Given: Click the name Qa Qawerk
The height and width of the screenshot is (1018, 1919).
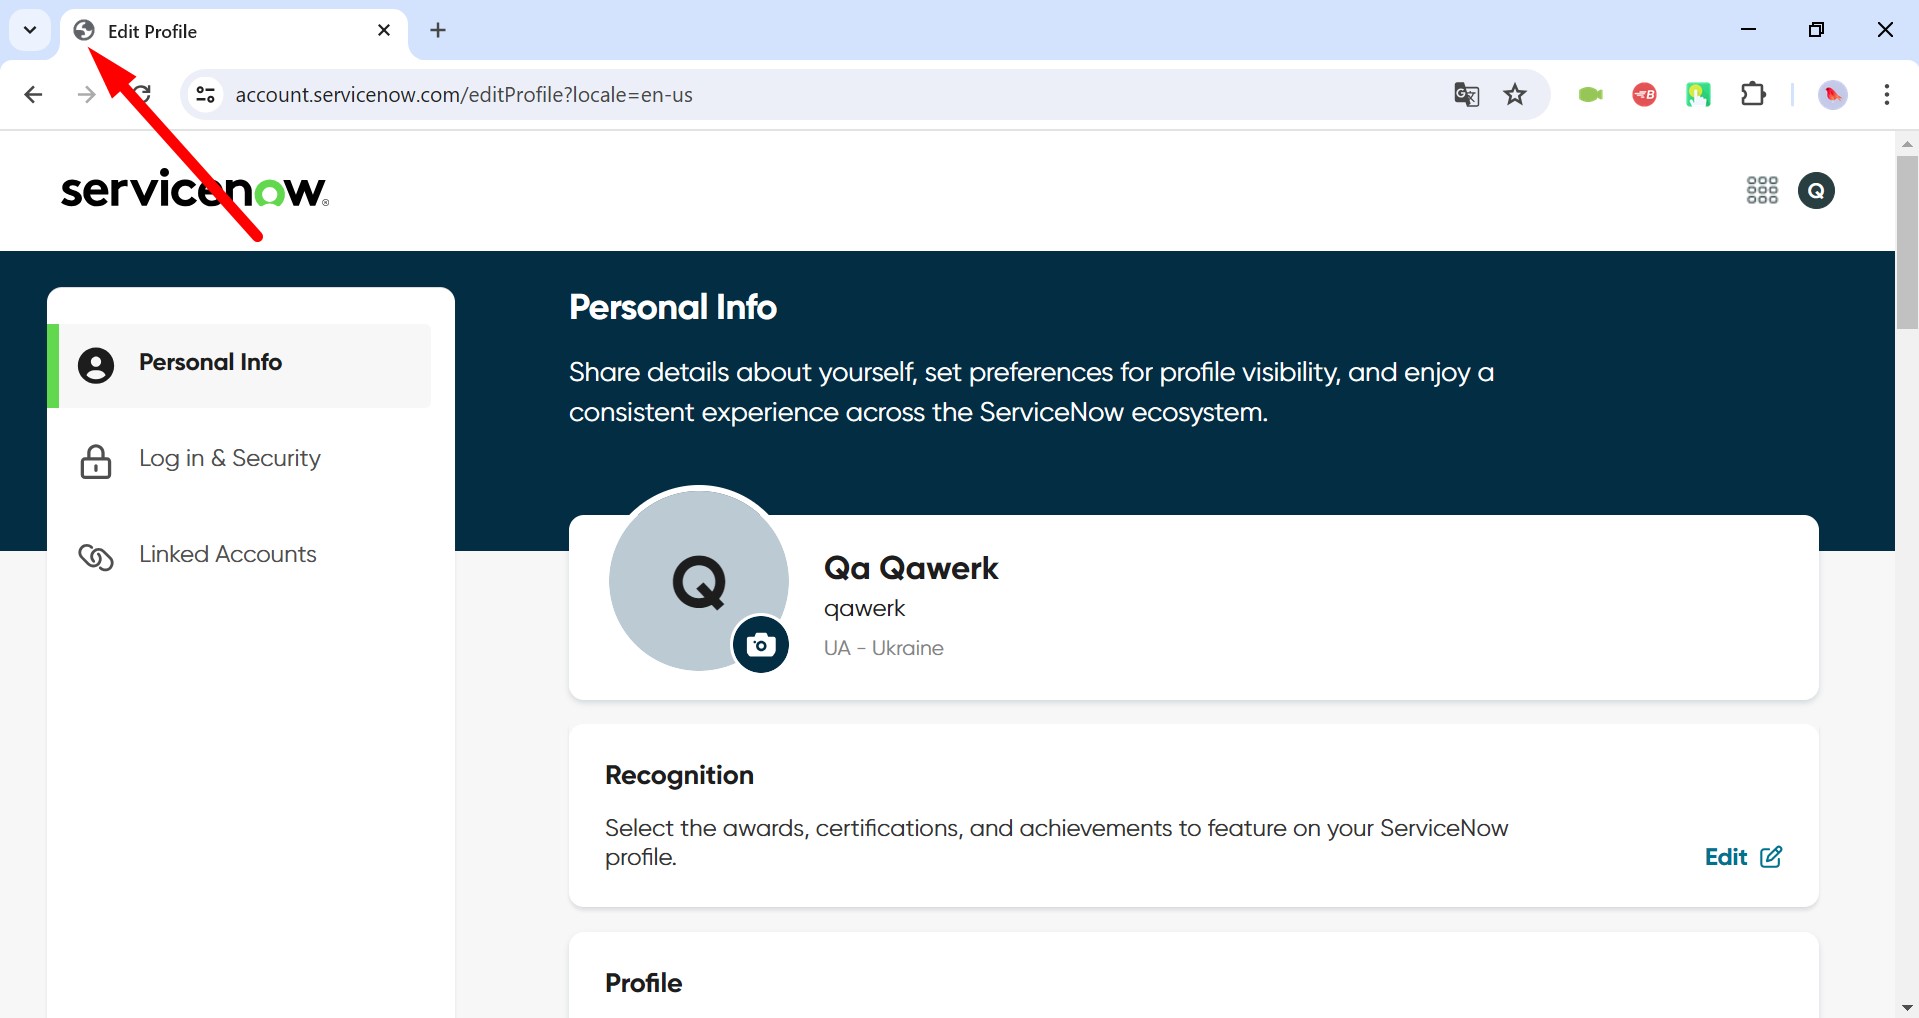Looking at the screenshot, I should 911,568.
